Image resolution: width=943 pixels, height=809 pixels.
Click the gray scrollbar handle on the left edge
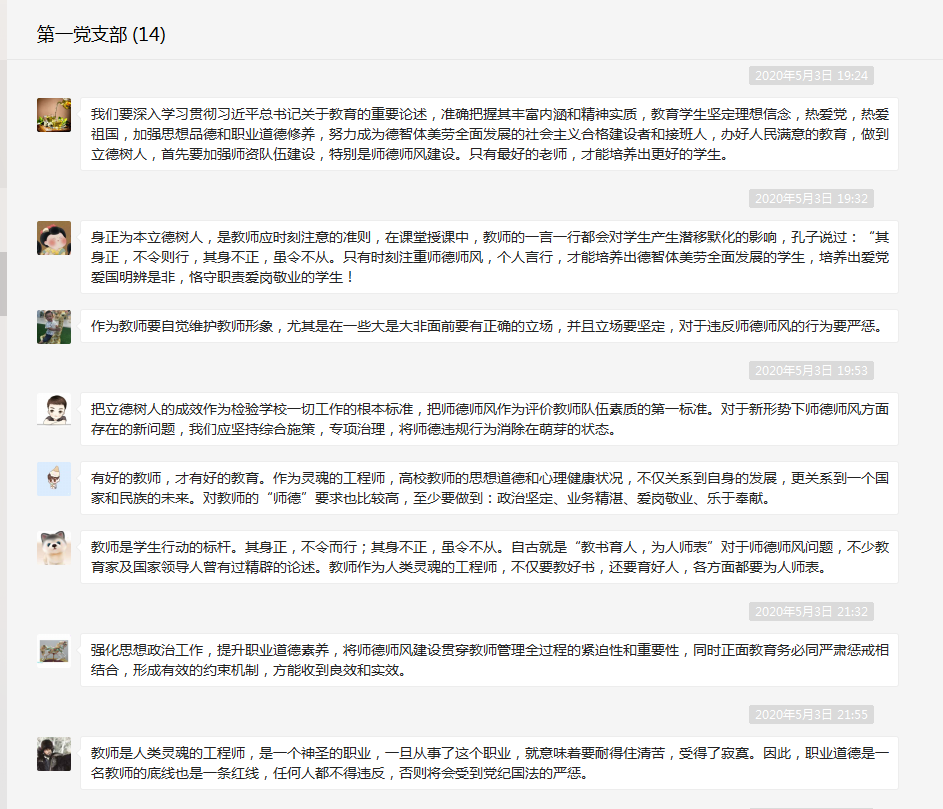pos(3,283)
